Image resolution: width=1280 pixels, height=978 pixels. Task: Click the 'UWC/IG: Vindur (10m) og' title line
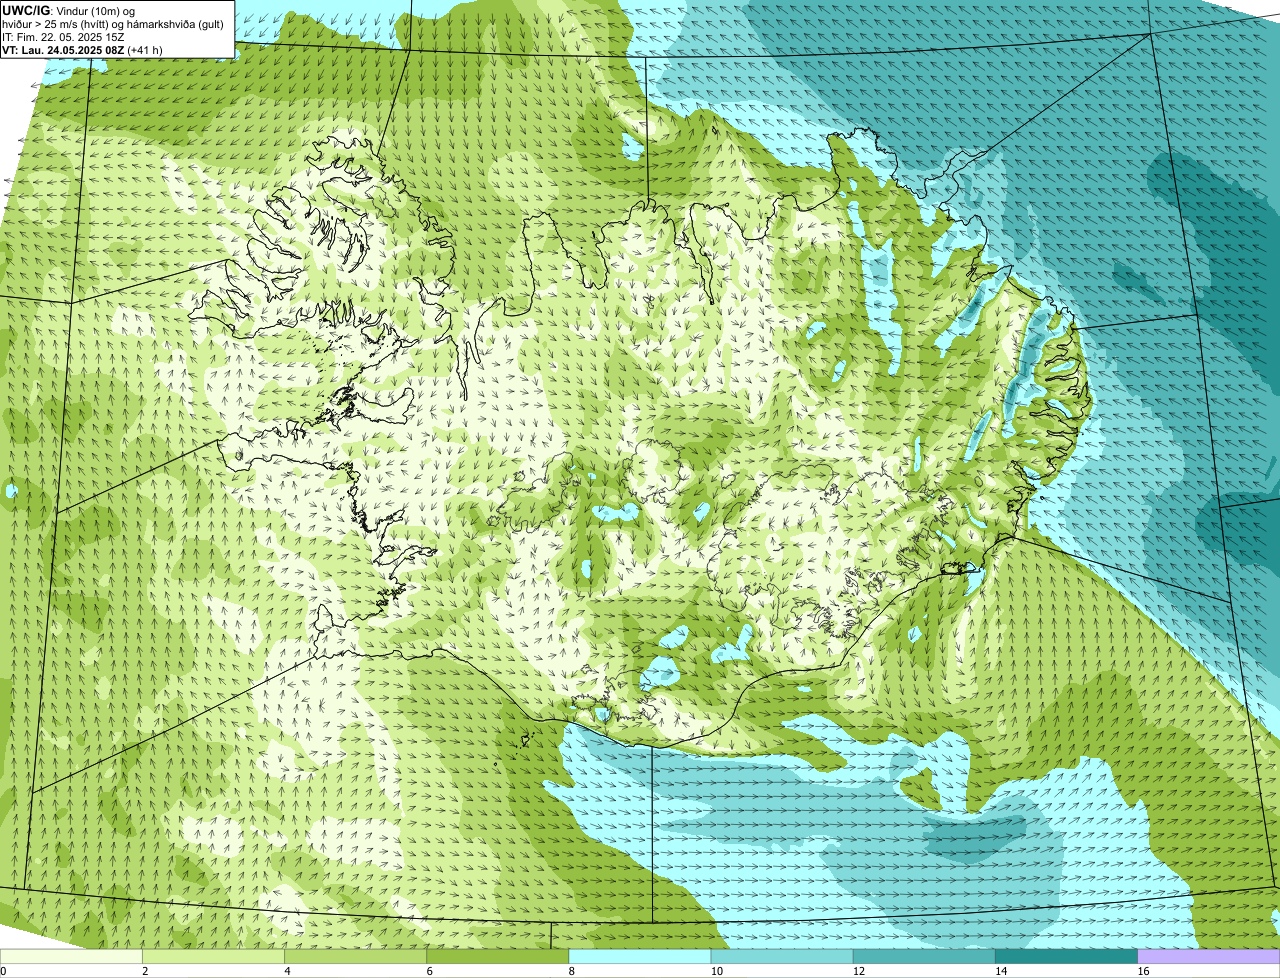(68, 11)
